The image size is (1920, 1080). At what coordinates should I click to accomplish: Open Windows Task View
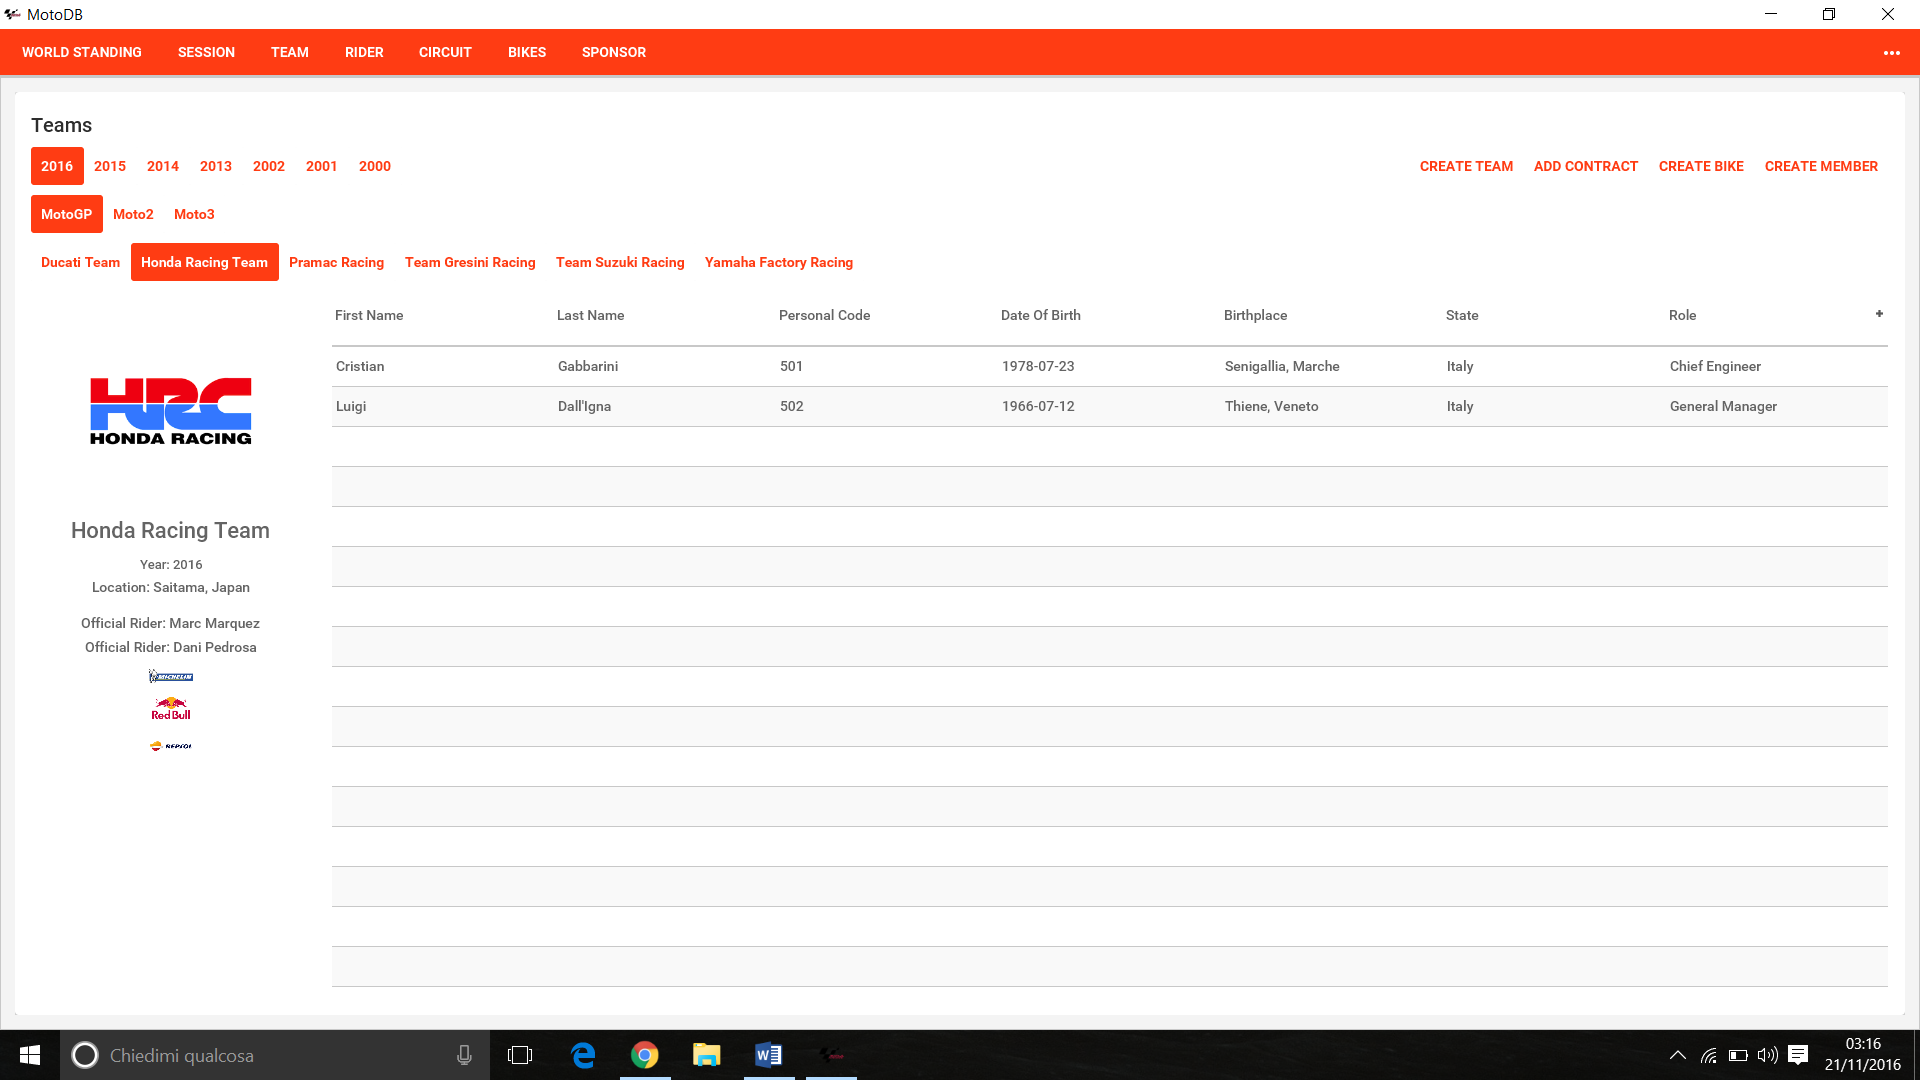point(520,1055)
